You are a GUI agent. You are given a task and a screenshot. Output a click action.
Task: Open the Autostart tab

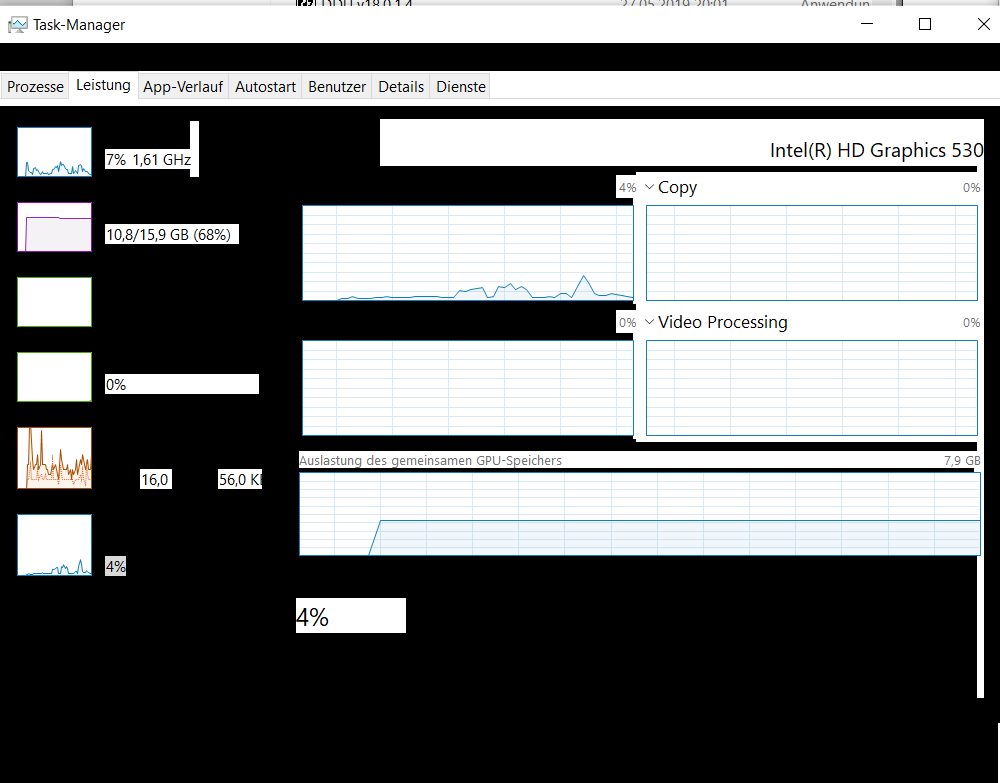pyautogui.click(x=265, y=87)
